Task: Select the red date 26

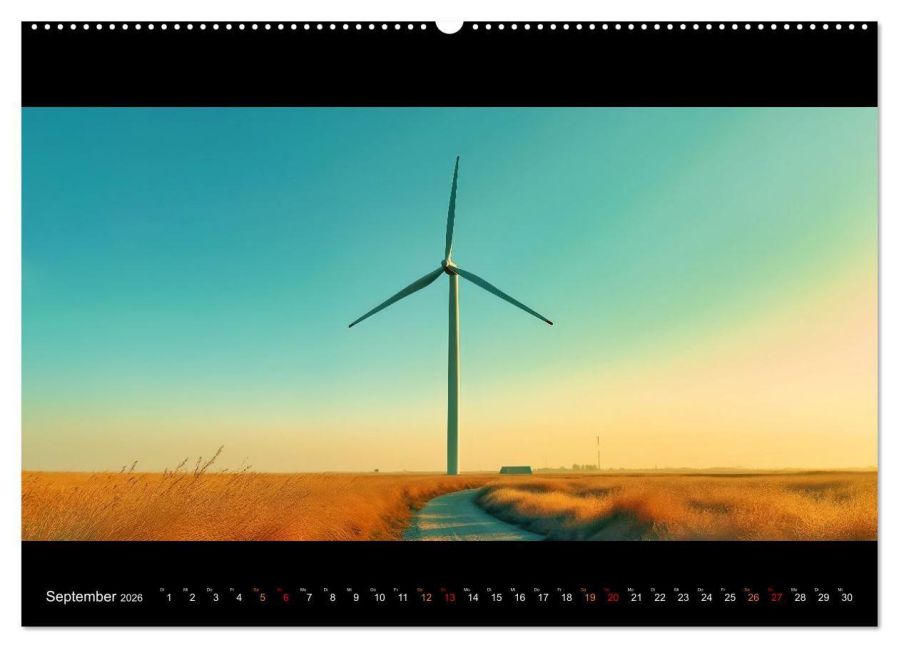Action: [753, 598]
